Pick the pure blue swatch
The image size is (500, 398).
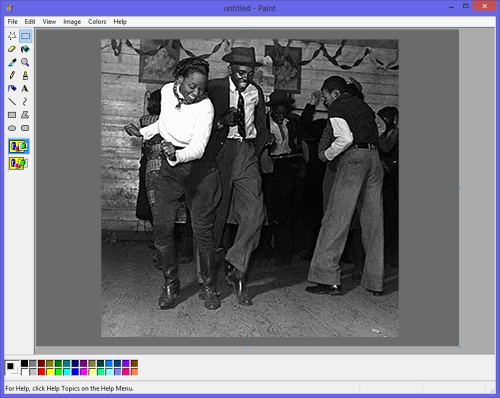(75, 372)
